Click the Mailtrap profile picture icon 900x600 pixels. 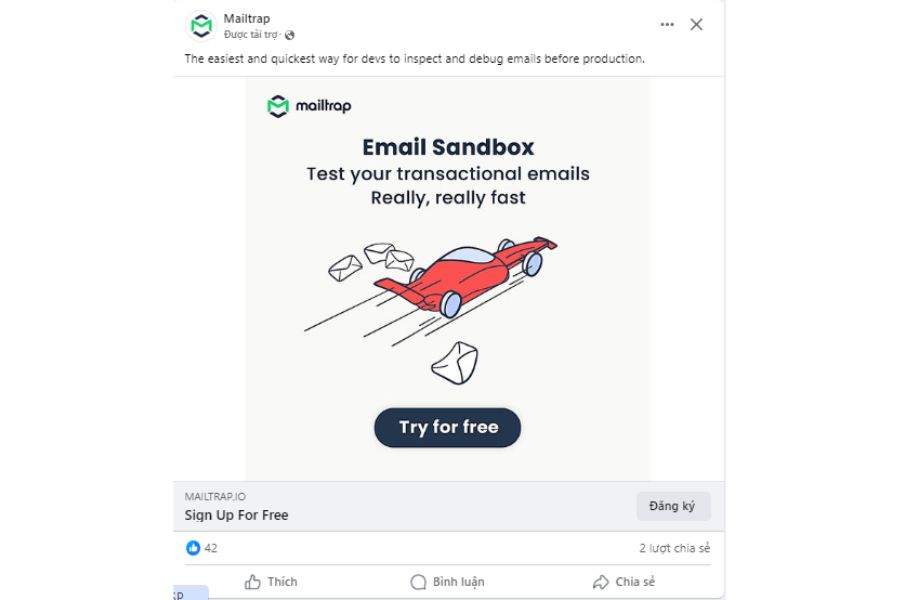(200, 24)
